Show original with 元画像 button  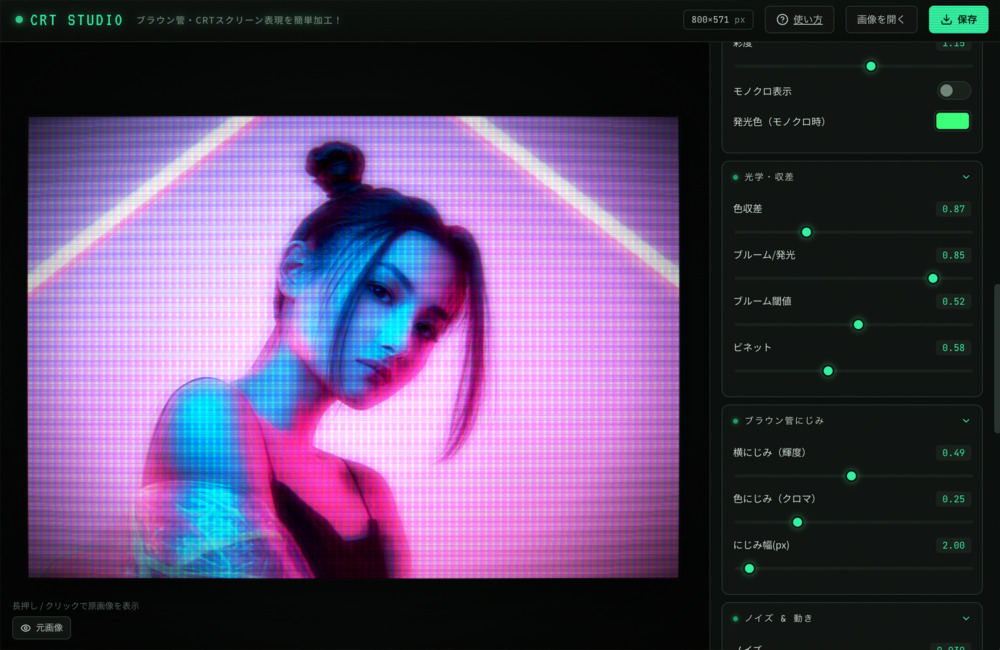[41, 628]
